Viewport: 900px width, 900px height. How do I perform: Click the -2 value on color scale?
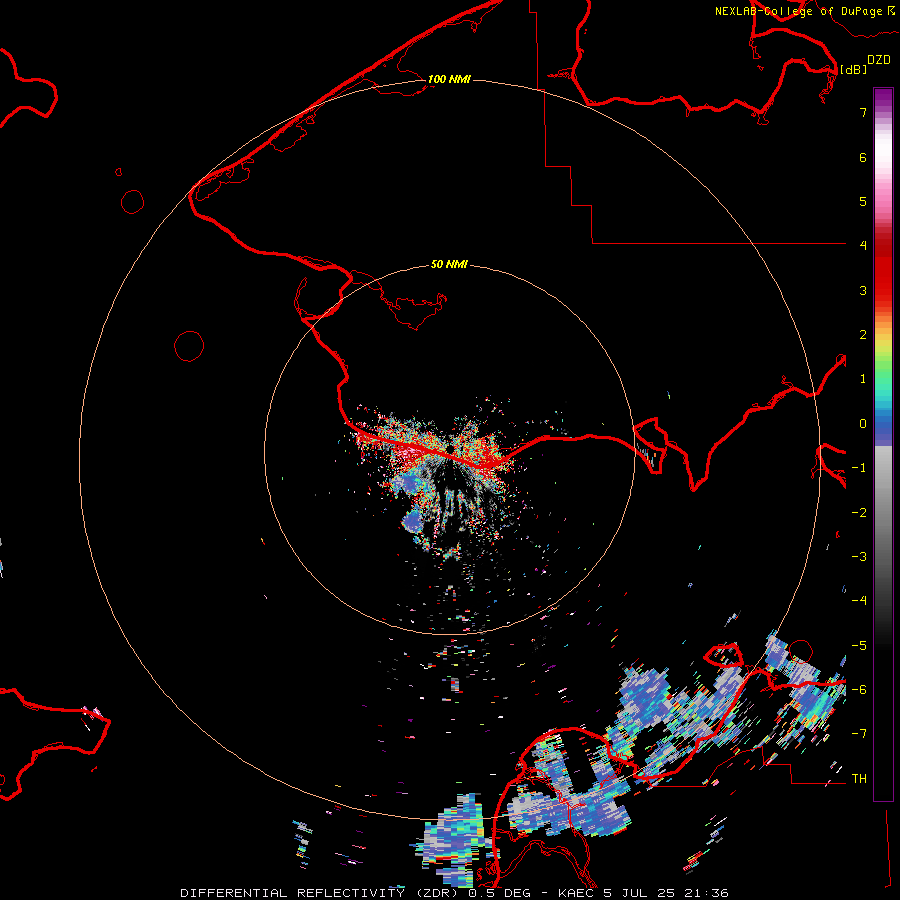(x=859, y=513)
